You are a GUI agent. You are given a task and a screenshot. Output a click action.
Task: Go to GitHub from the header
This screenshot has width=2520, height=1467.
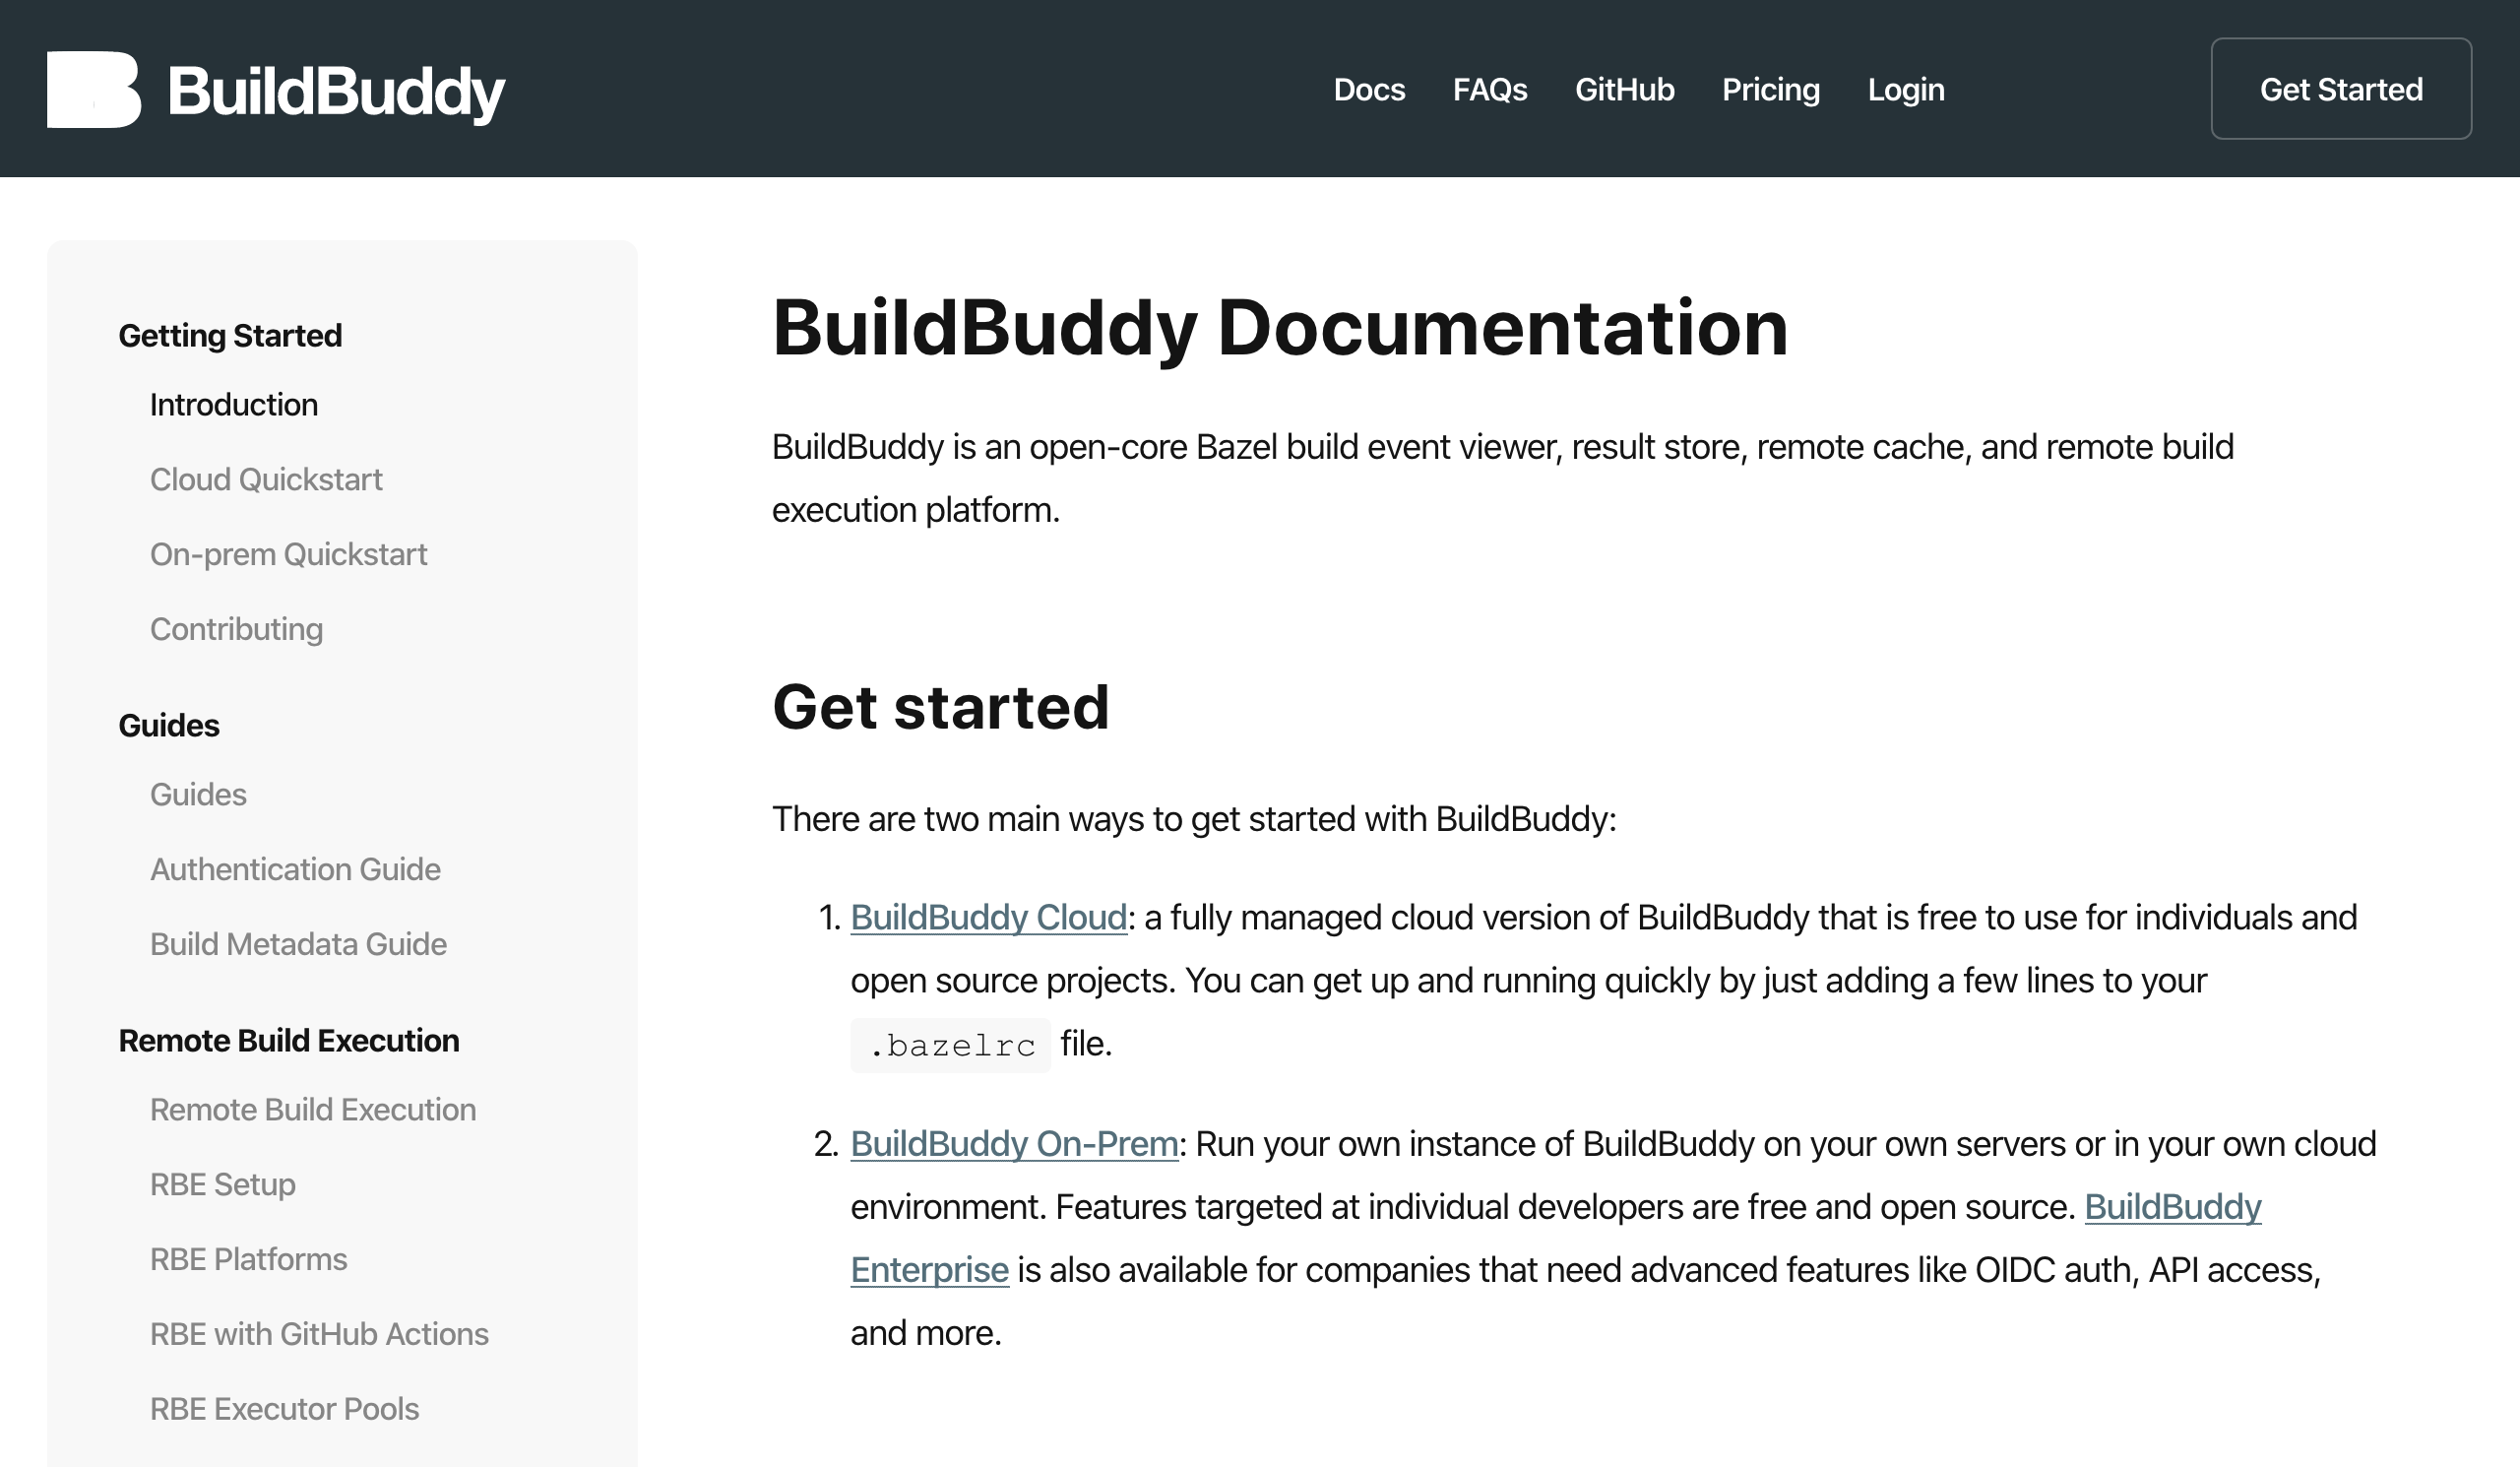(x=1624, y=89)
